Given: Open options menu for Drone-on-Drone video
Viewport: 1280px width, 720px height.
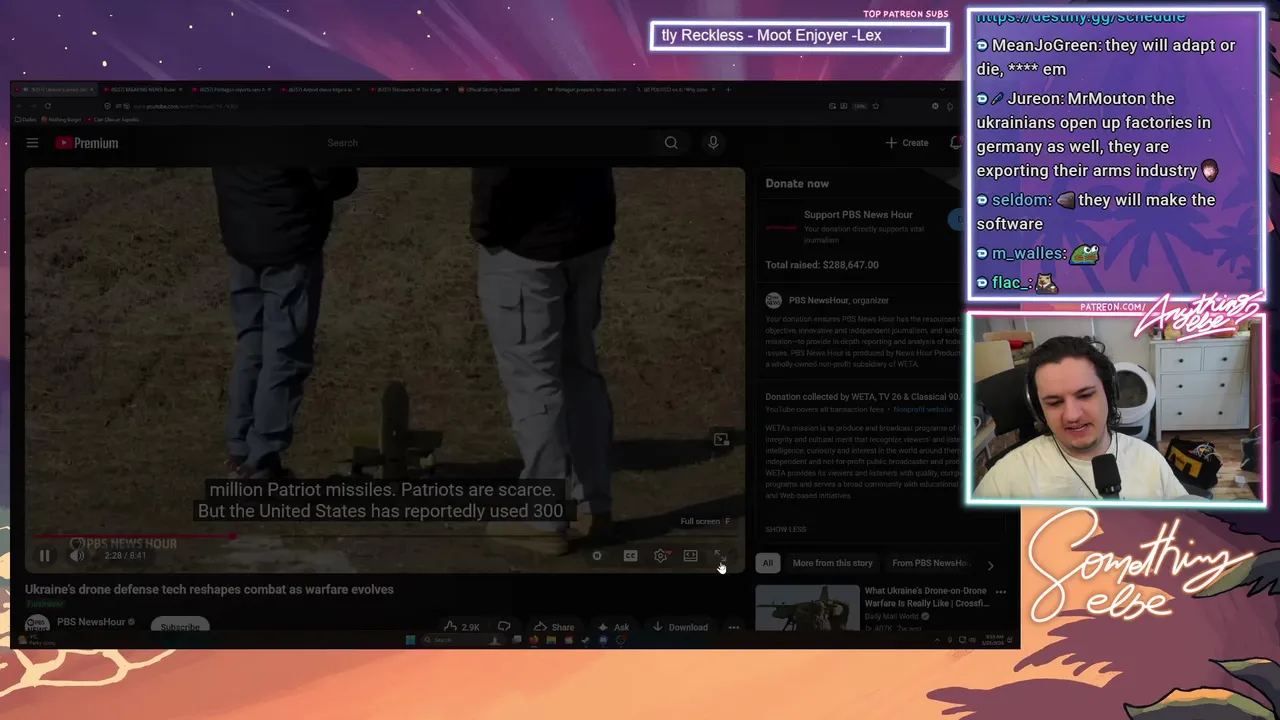Looking at the screenshot, I should click(x=1000, y=592).
